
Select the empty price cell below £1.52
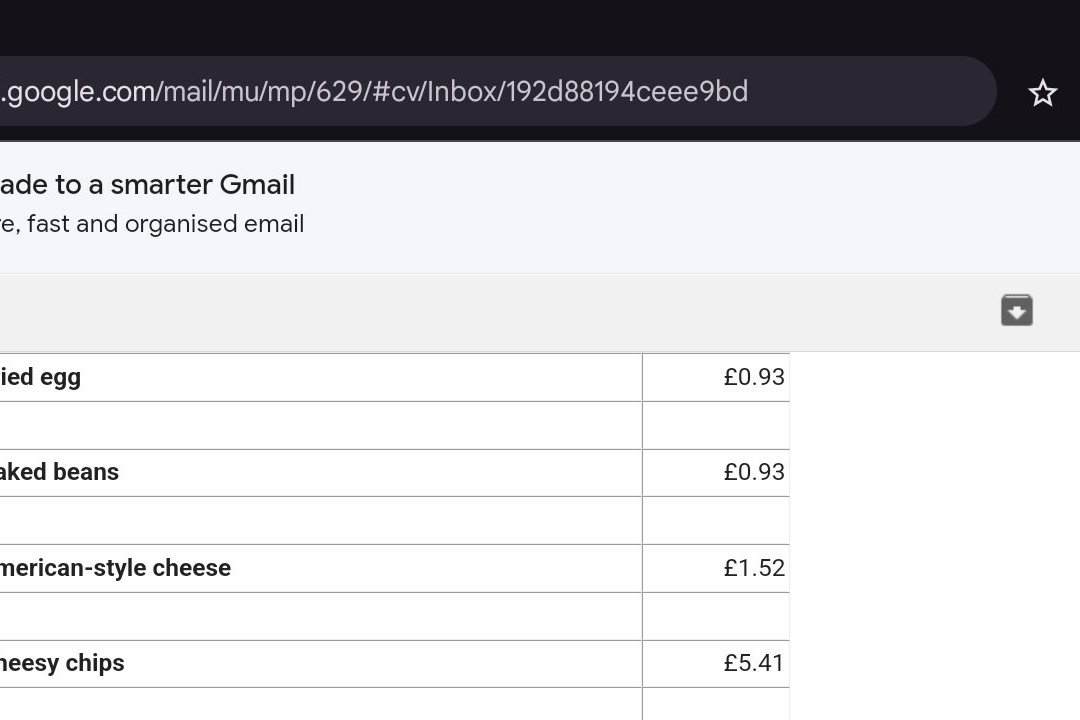tap(716, 616)
